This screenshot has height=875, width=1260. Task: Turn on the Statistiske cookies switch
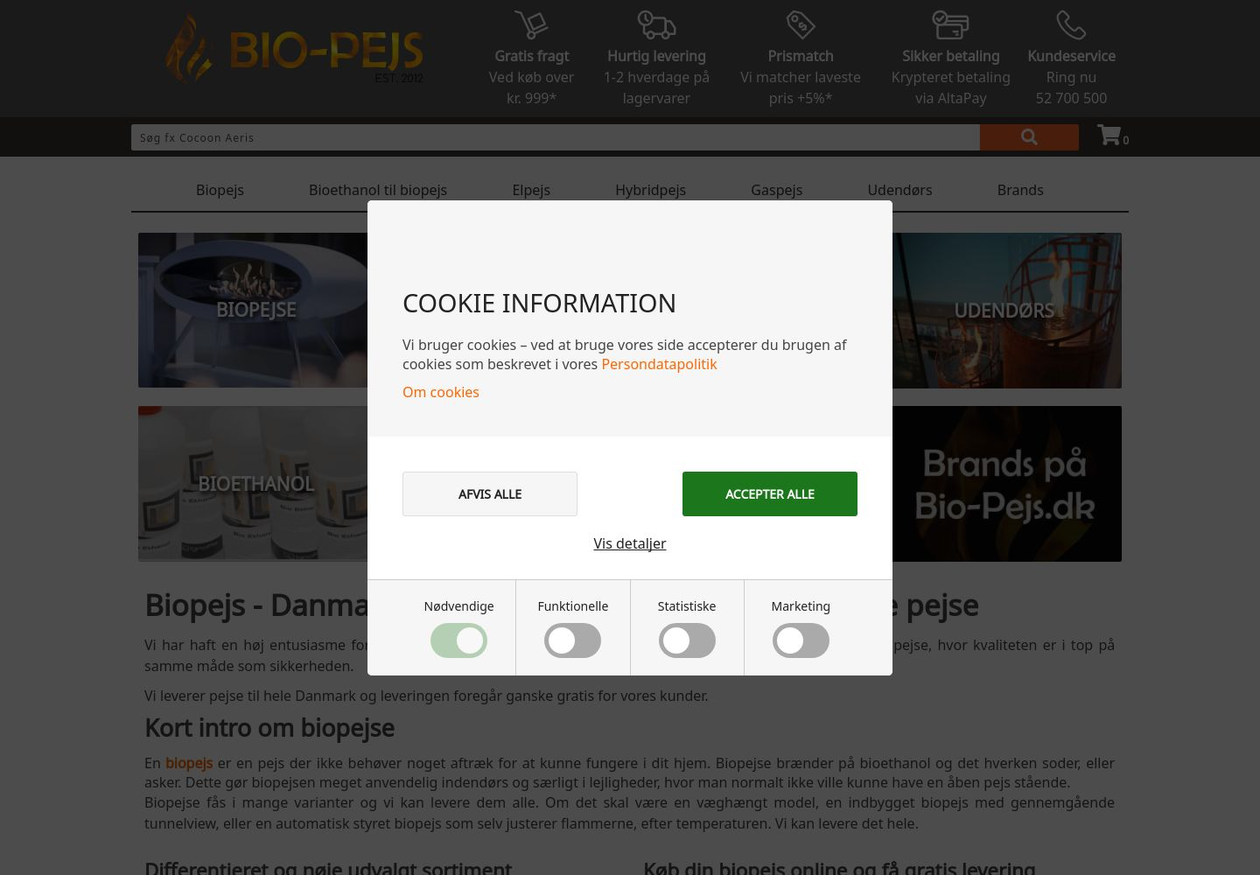pyautogui.click(x=686, y=641)
